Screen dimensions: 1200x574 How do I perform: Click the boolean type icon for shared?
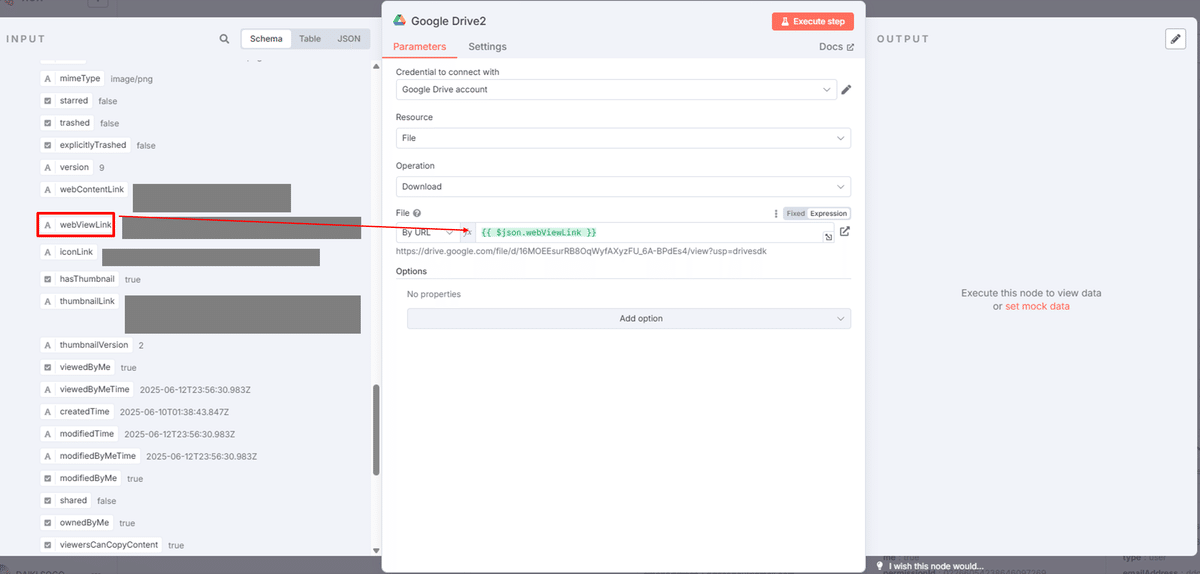[47, 500]
